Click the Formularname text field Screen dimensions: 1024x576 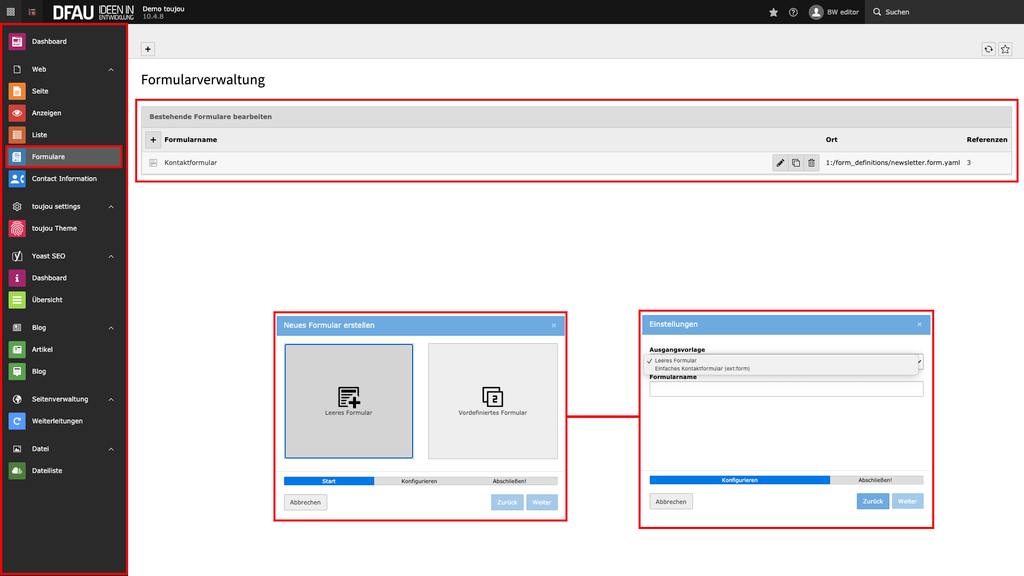786,389
